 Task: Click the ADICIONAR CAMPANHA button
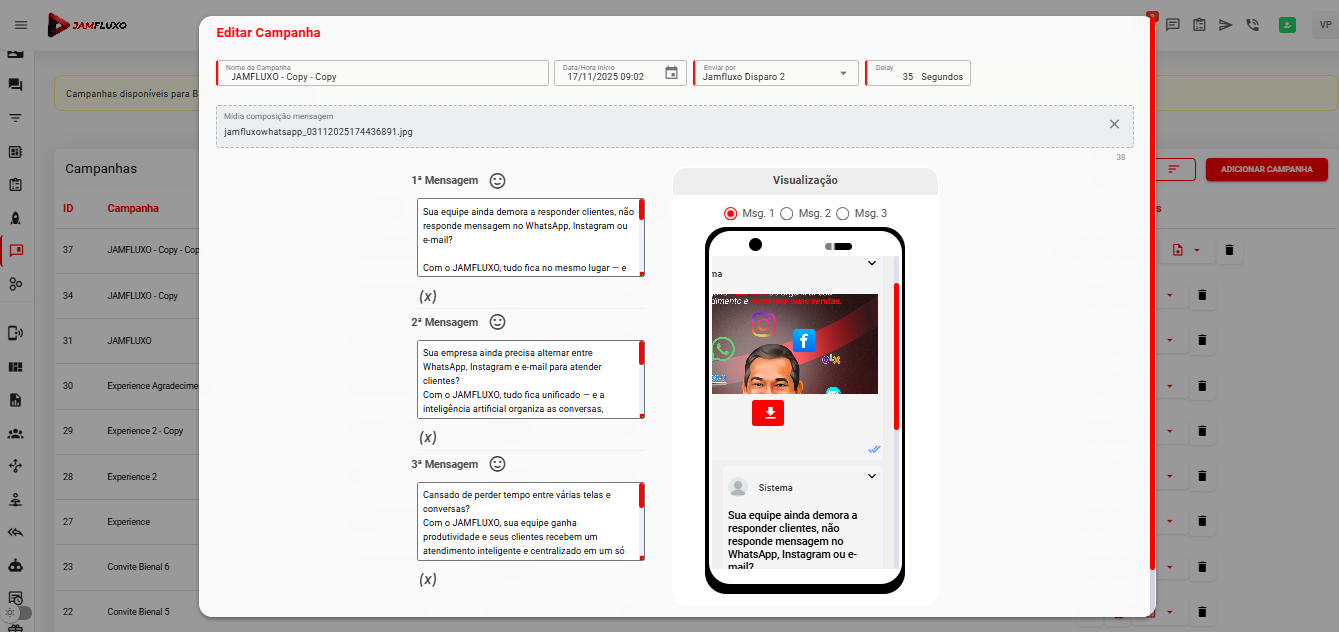point(1266,170)
